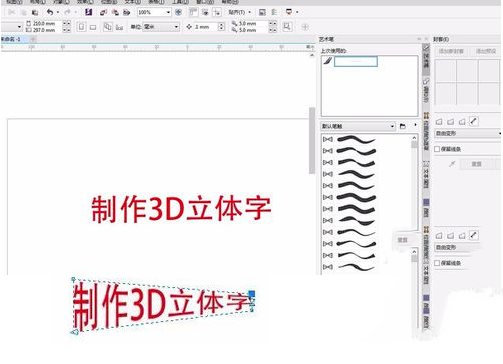Open the page size dropdown

coord(19,27)
